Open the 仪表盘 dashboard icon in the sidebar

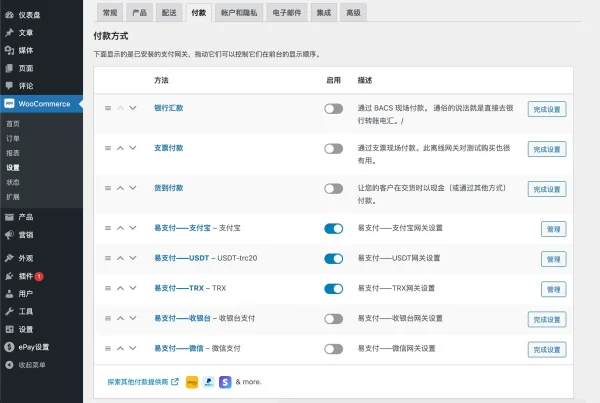9,15
